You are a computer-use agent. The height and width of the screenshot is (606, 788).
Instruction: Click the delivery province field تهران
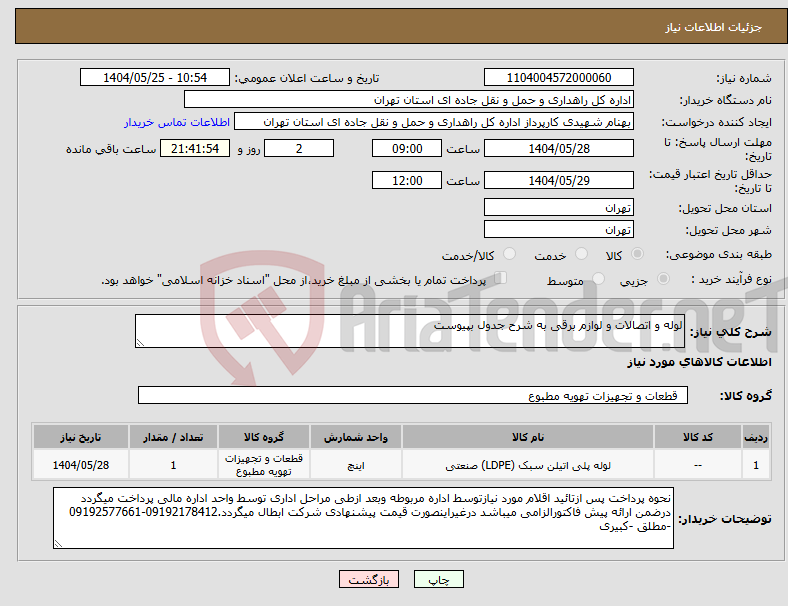(558, 207)
